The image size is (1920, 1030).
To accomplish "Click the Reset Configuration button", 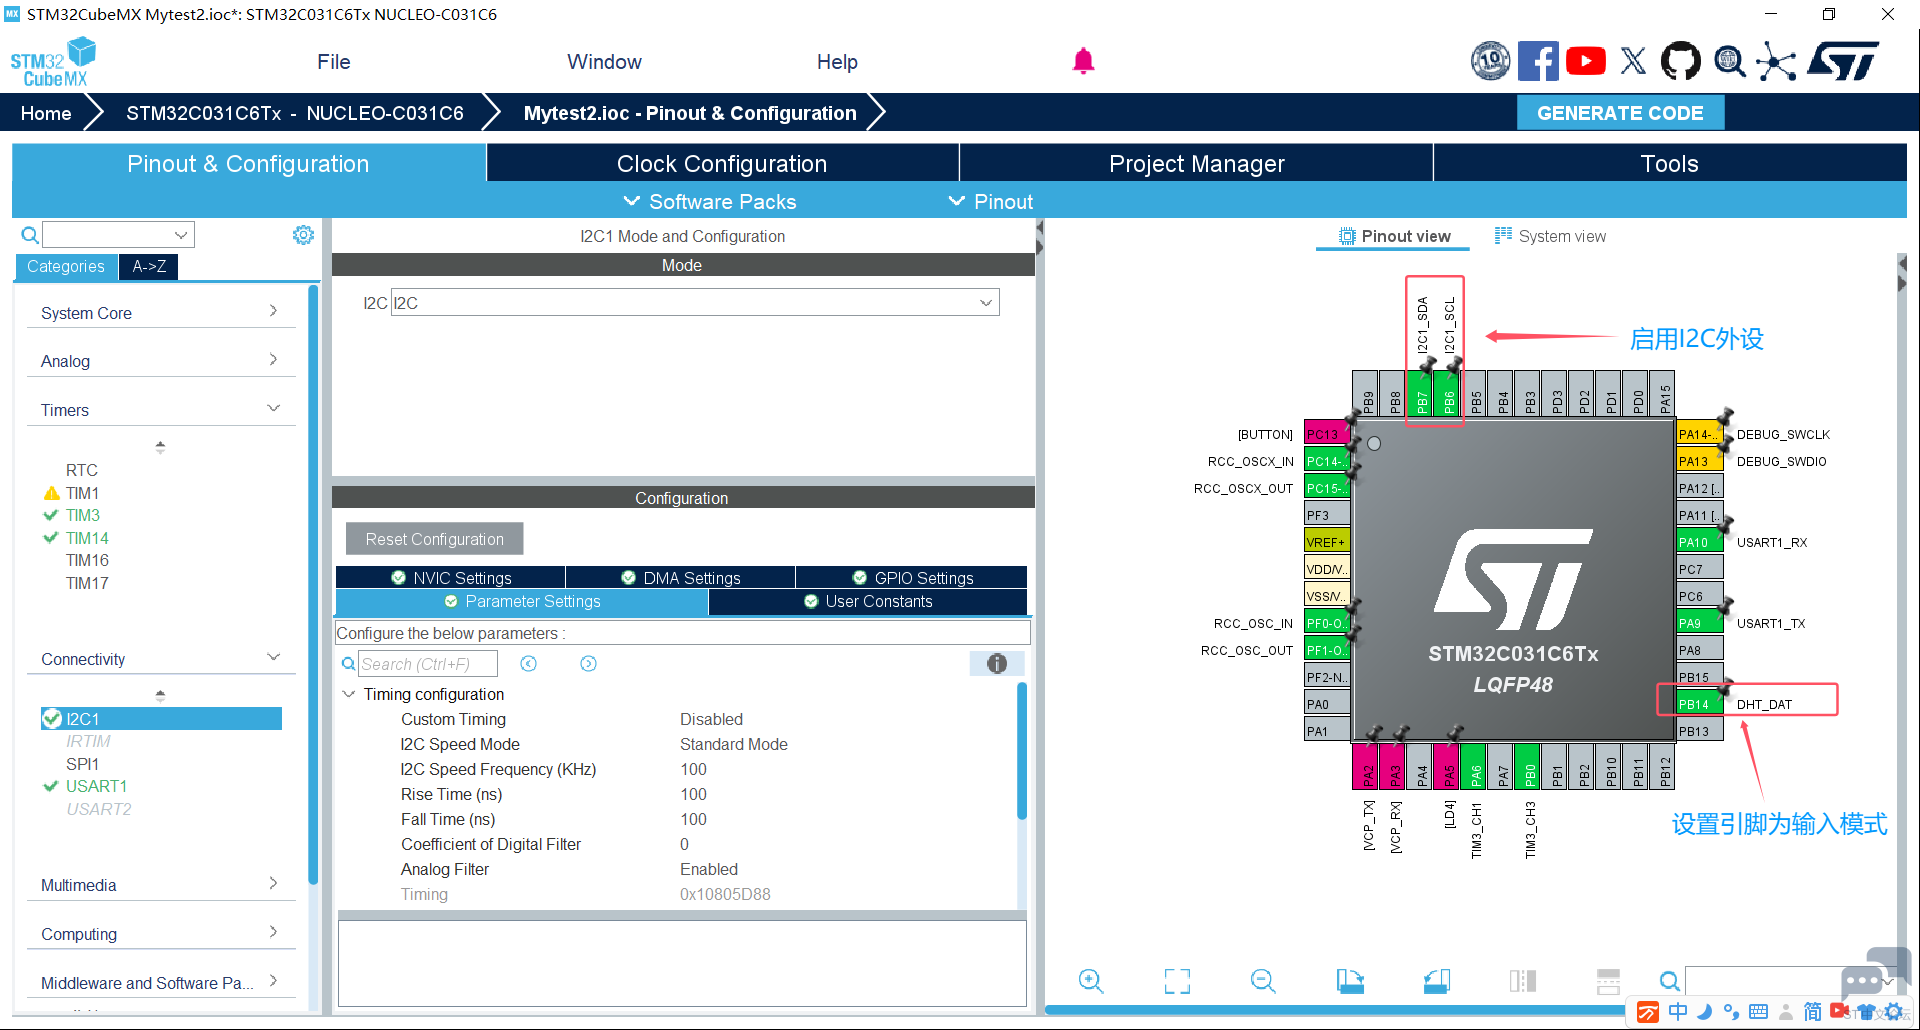I will [435, 539].
